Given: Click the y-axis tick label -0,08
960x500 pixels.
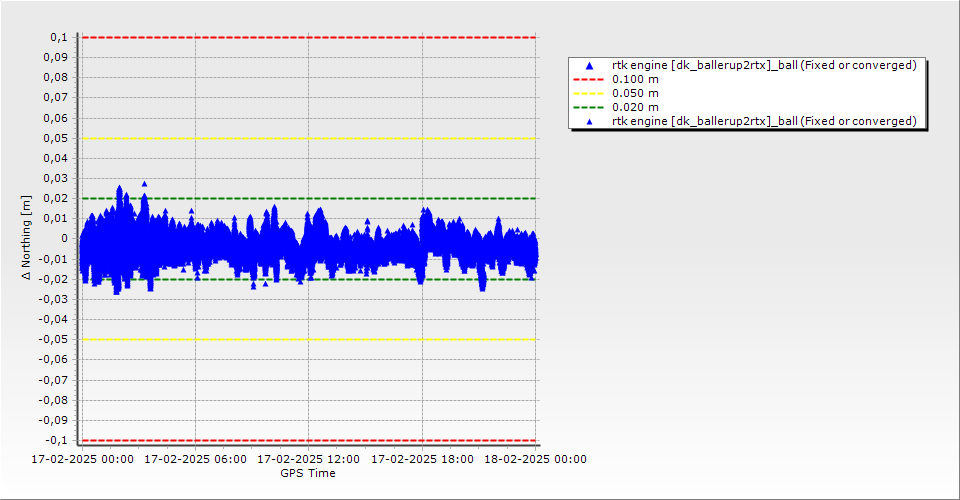Looking at the screenshot, I should pyautogui.click(x=54, y=400).
